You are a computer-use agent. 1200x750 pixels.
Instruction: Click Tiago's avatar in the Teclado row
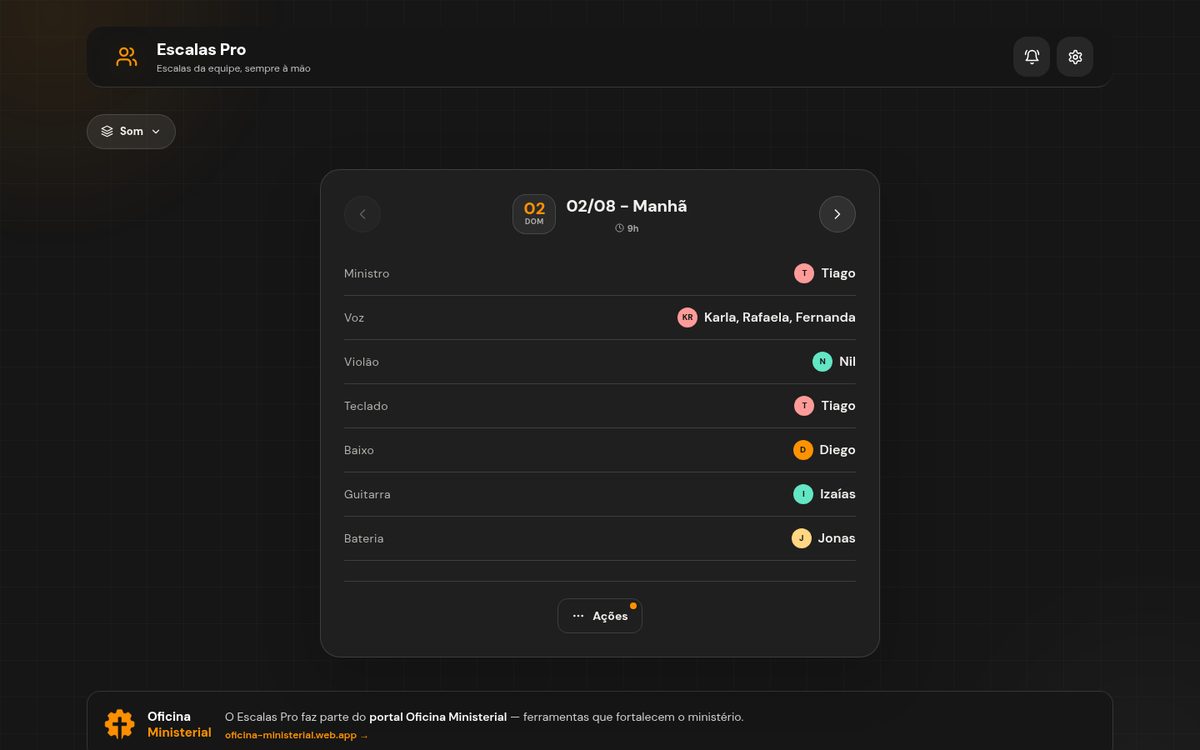[x=804, y=405]
